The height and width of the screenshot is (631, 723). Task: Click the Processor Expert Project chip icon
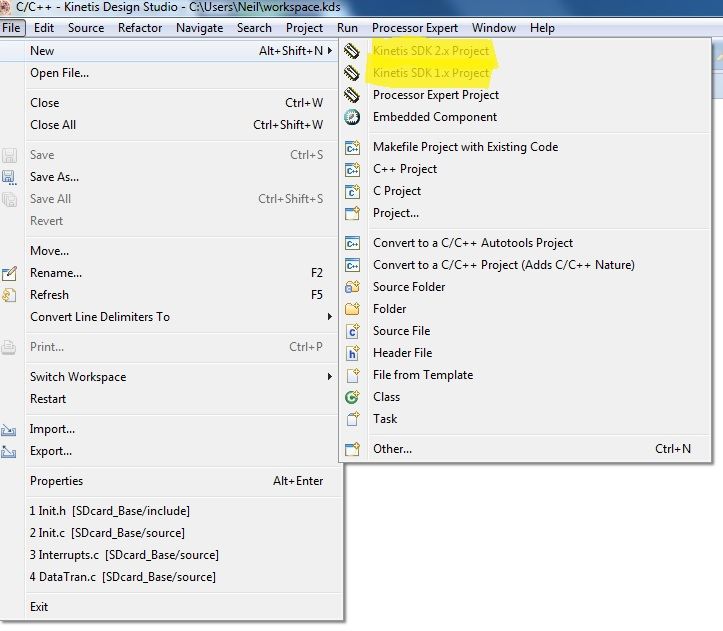pos(352,95)
